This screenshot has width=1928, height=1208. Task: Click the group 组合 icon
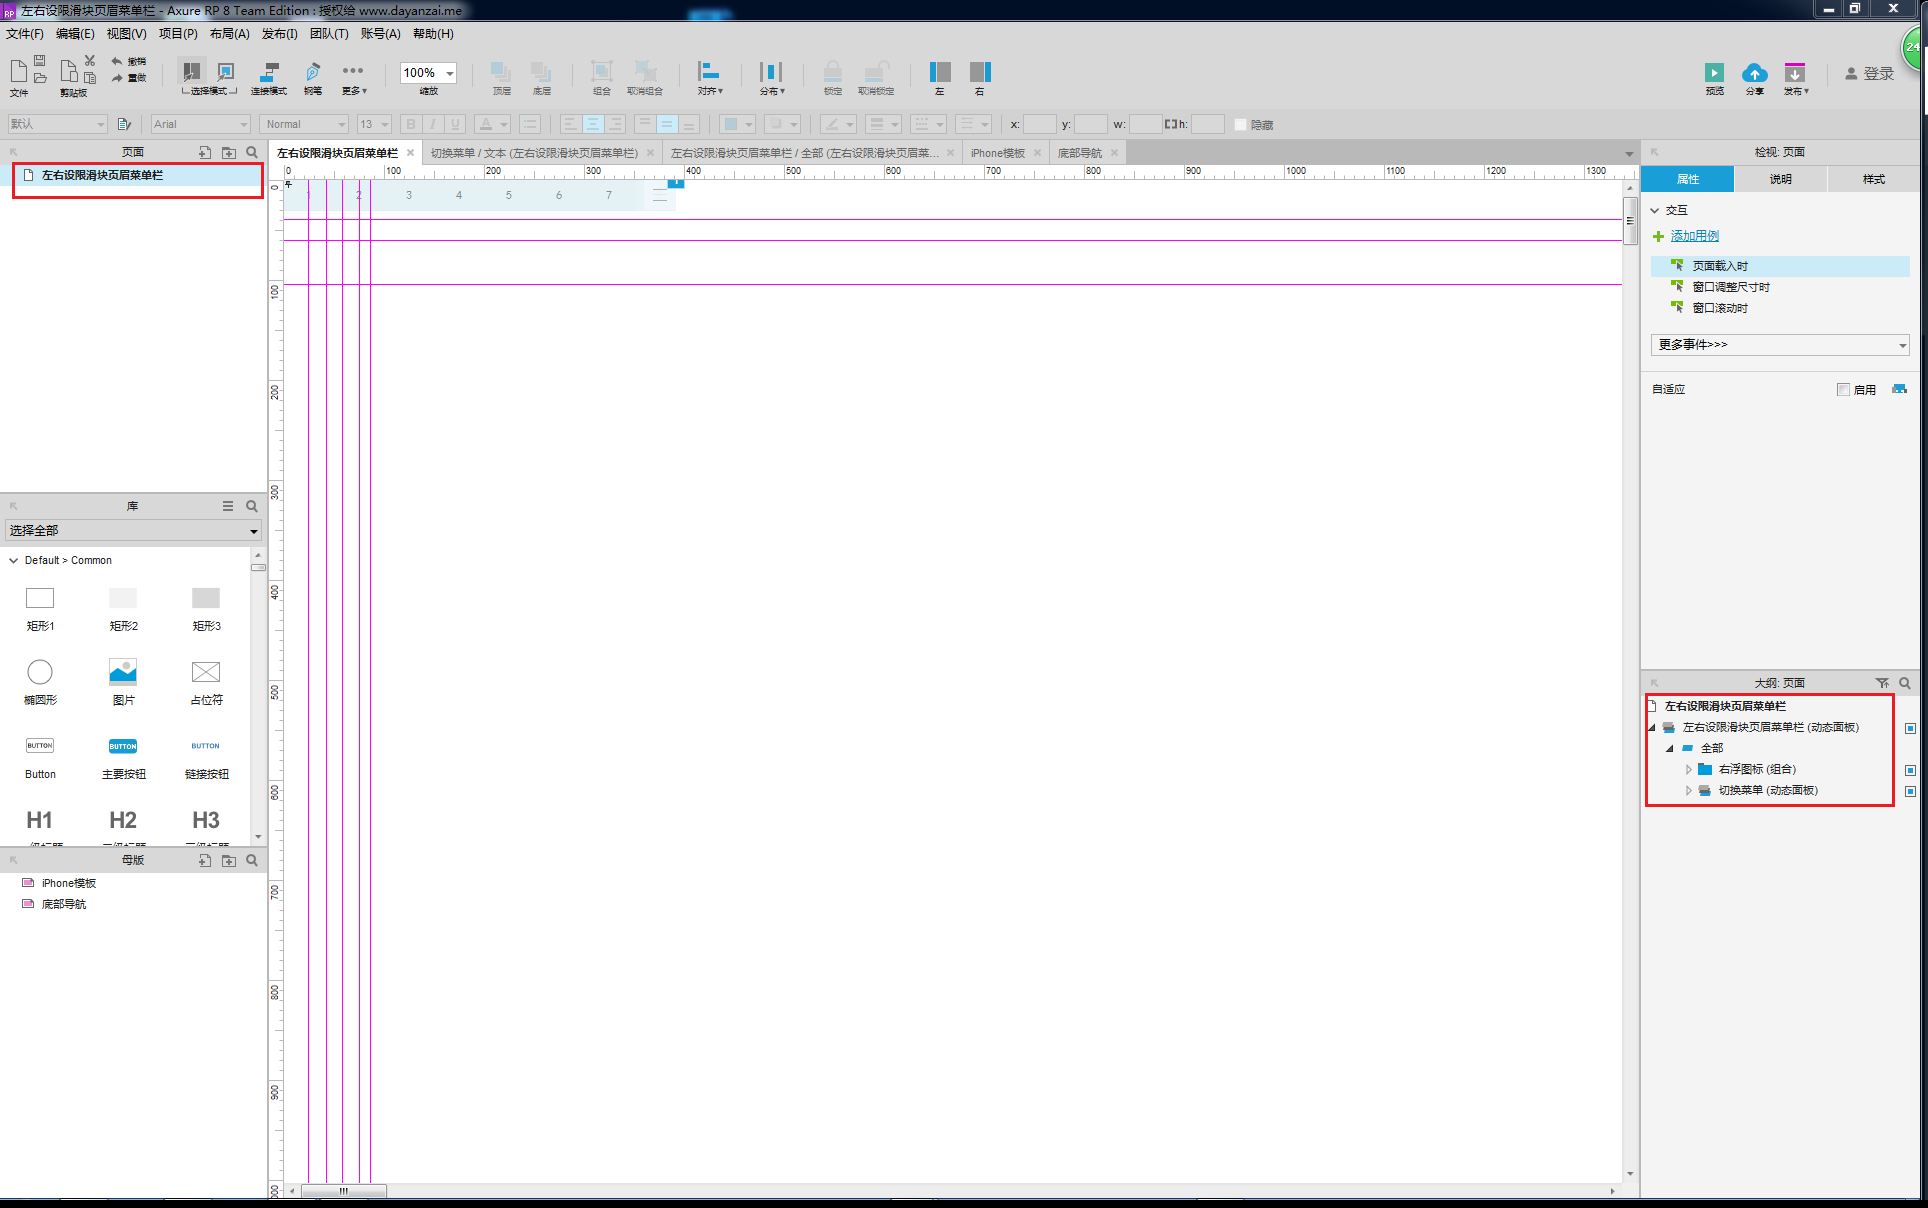click(x=601, y=71)
